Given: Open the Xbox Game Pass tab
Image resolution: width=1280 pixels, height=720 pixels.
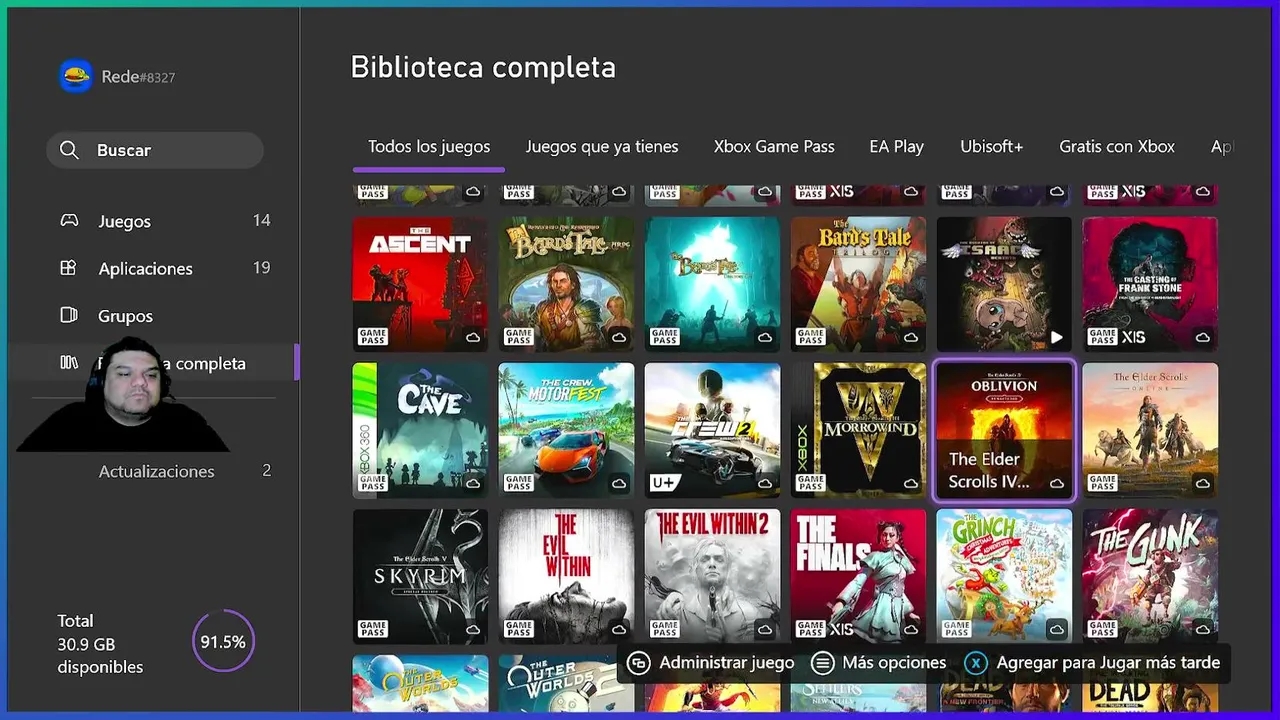Looking at the screenshot, I should pos(774,147).
